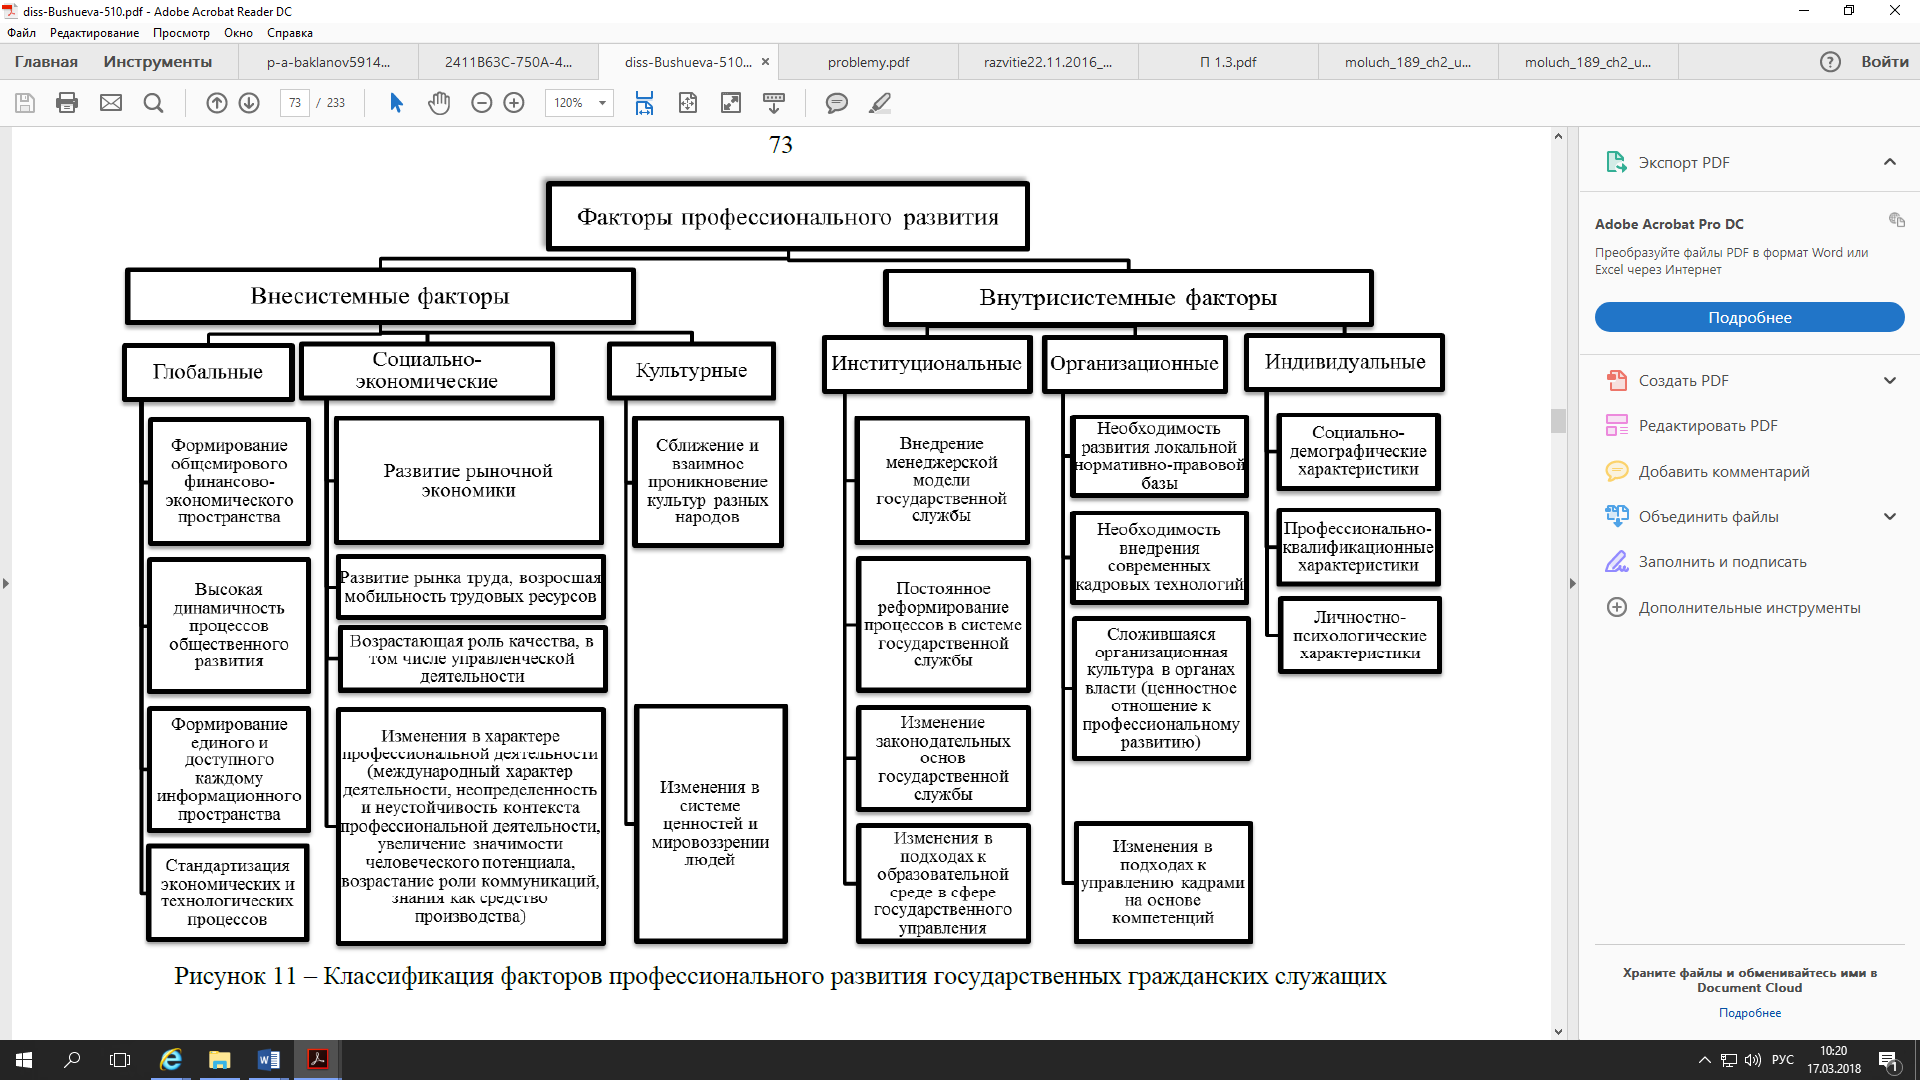Click the read mode download icon
This screenshot has width=1920, height=1080.
click(x=774, y=103)
